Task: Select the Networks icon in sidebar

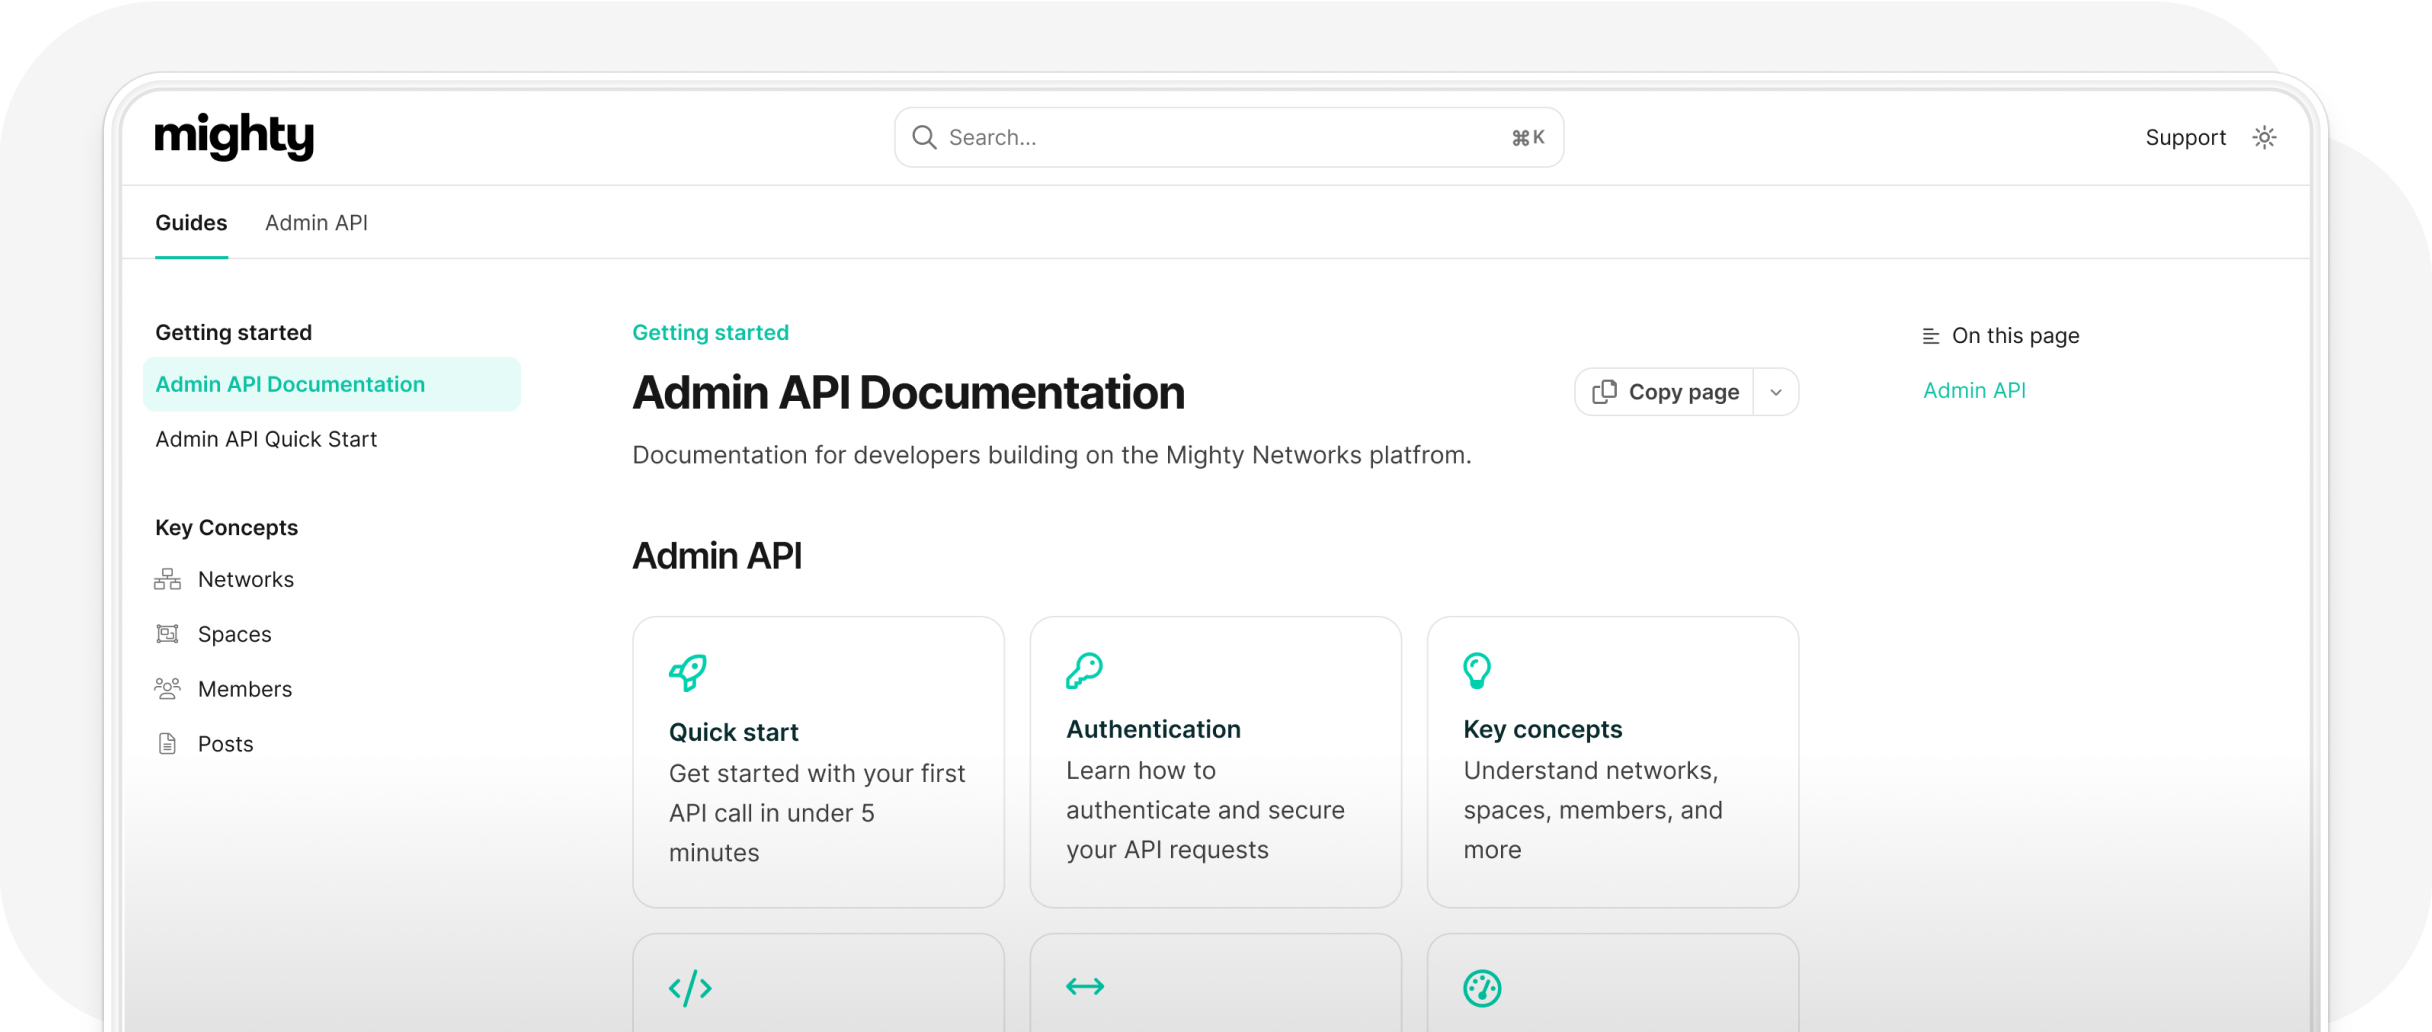Action: coord(167,578)
